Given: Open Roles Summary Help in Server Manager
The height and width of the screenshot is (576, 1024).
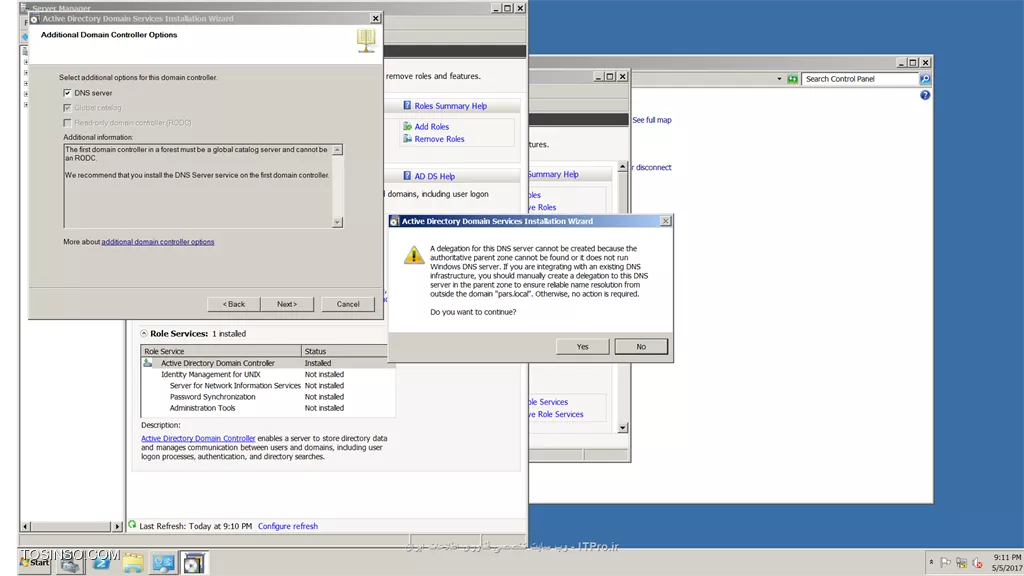Looking at the screenshot, I should point(450,106).
